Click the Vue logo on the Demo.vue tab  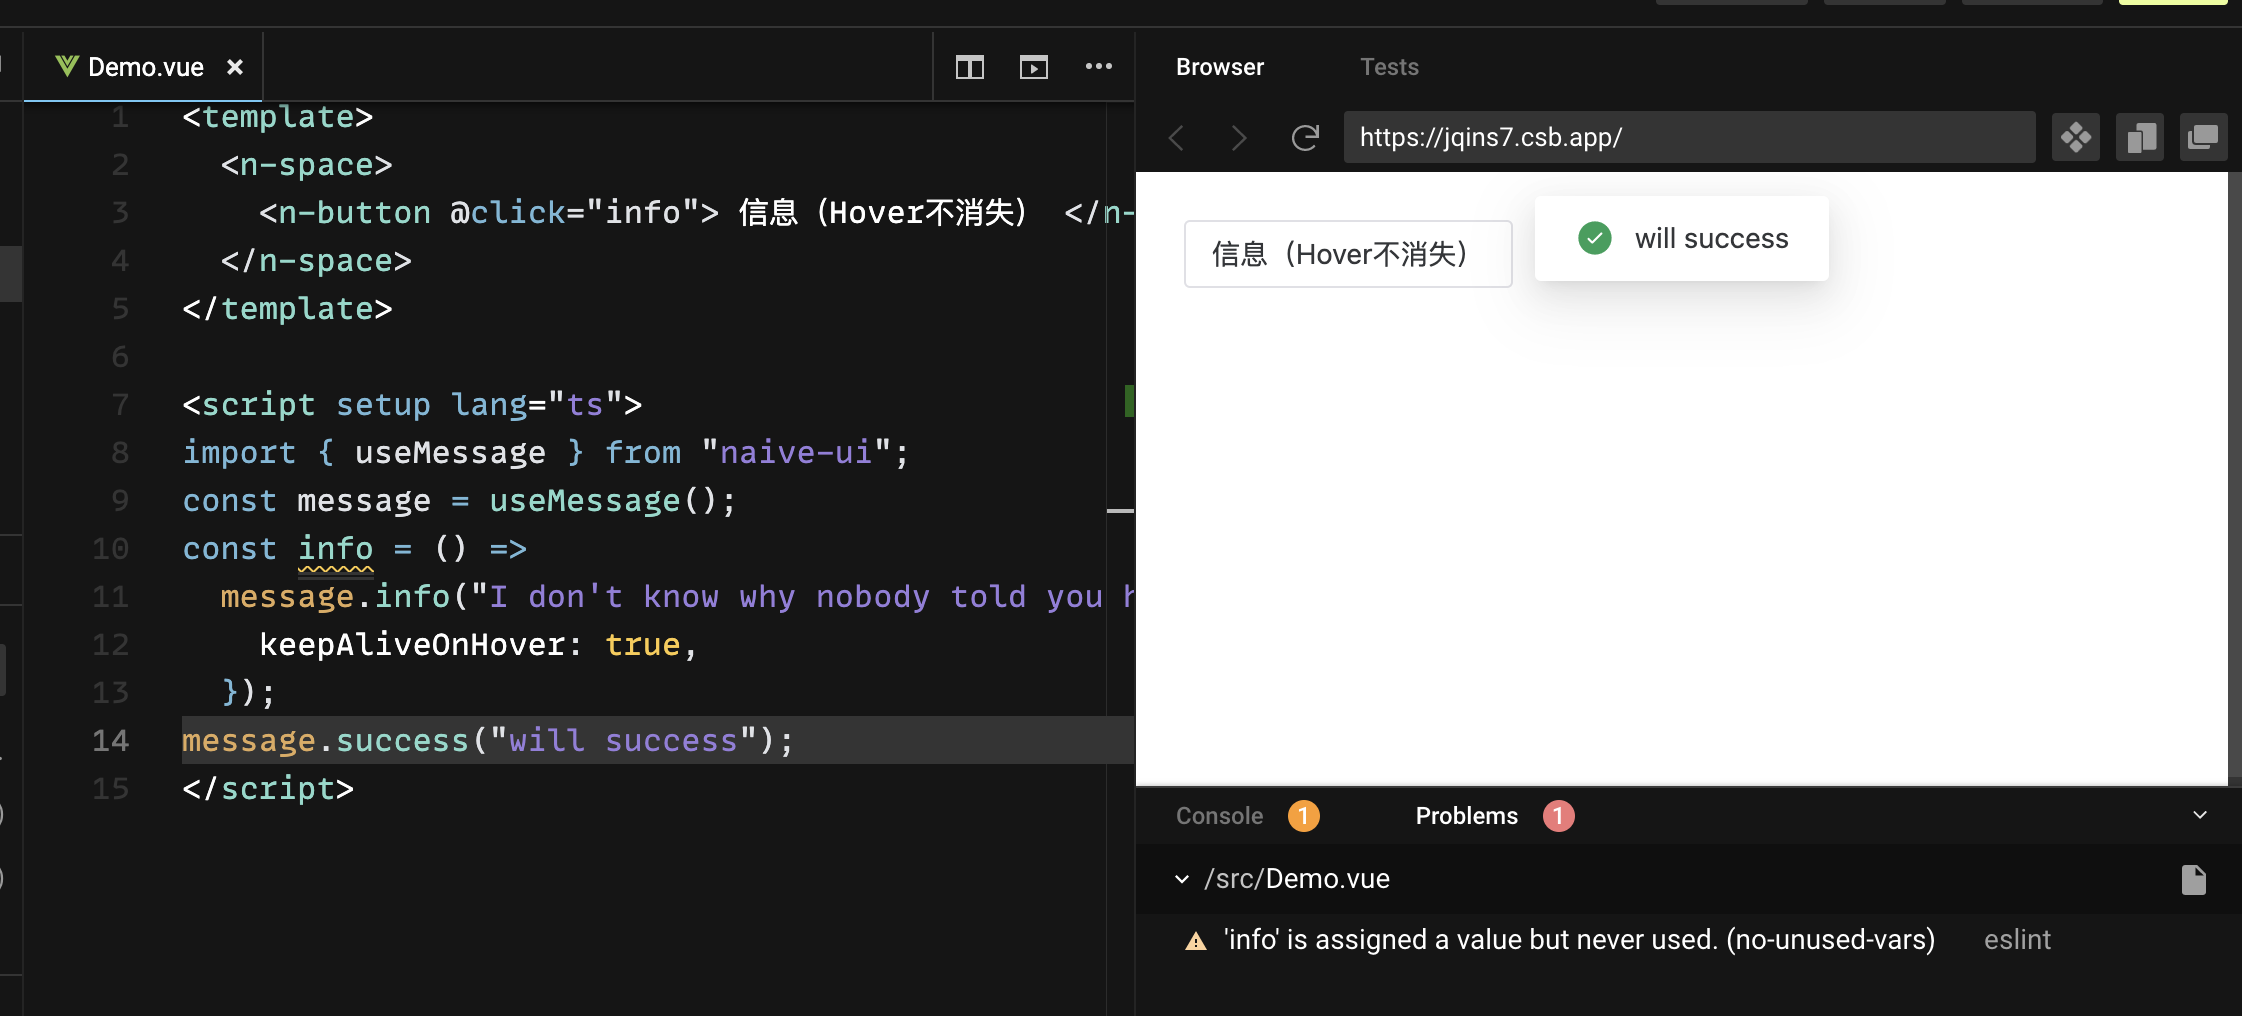point(65,66)
